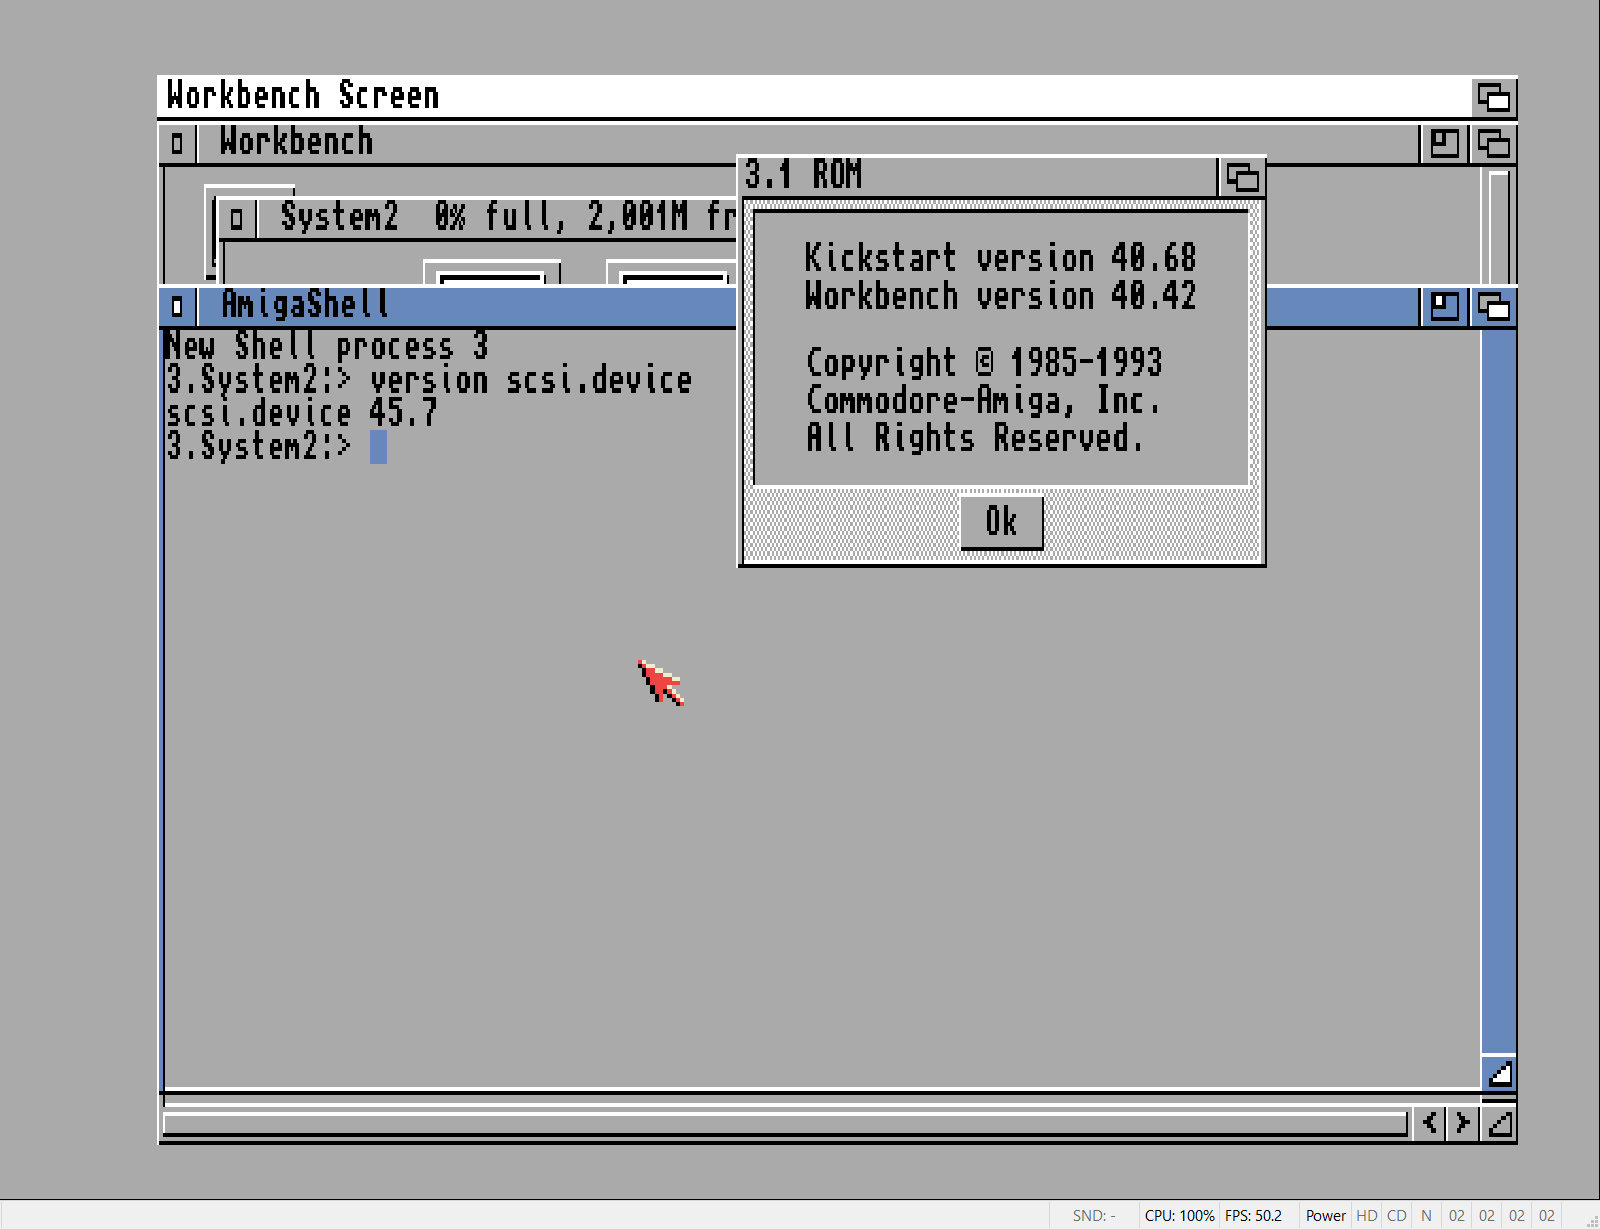The height and width of the screenshot is (1229, 1600).
Task: Click the Workbench right scroll arrow
Action: tap(1463, 1123)
